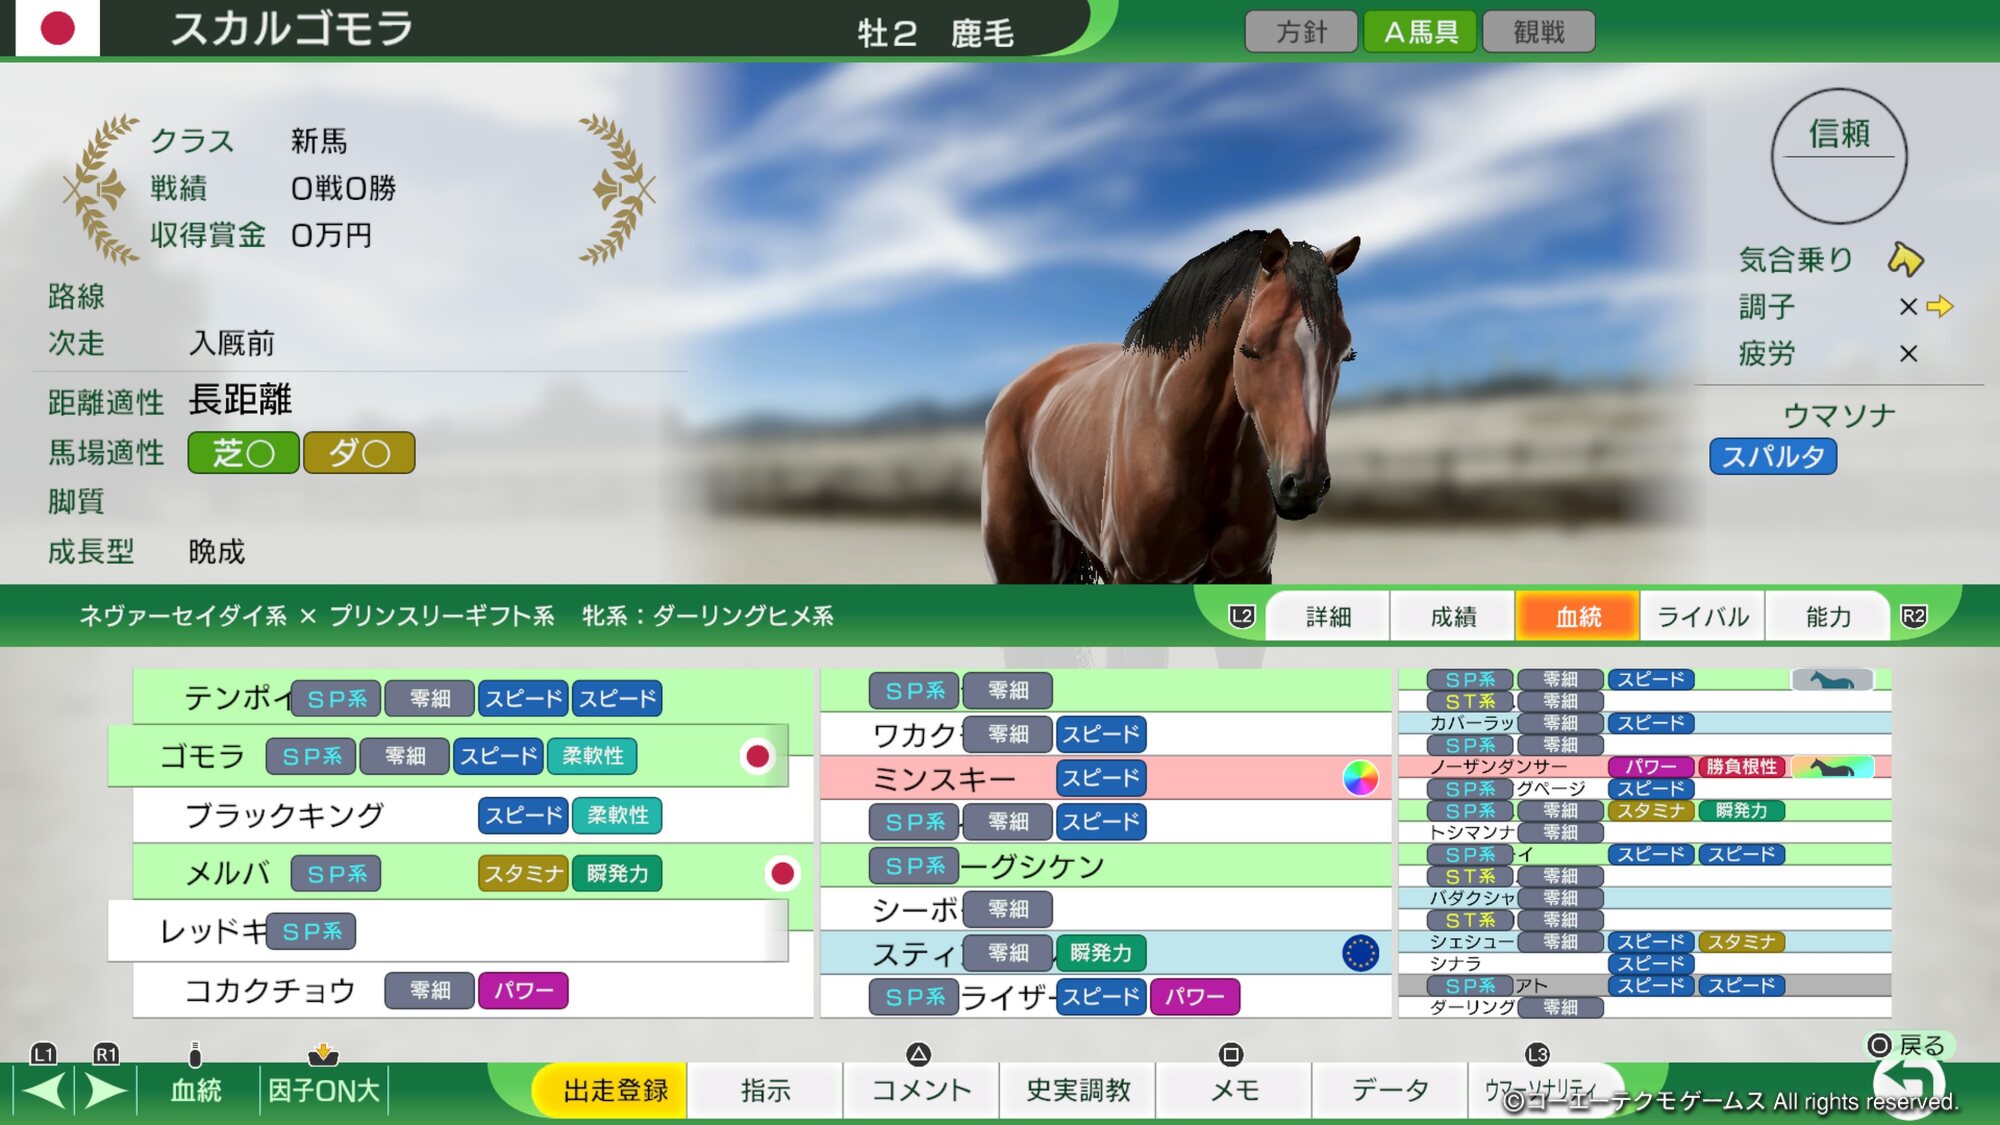Click the 史実調教 button
The width and height of the screenshot is (2000, 1125).
[1078, 1090]
